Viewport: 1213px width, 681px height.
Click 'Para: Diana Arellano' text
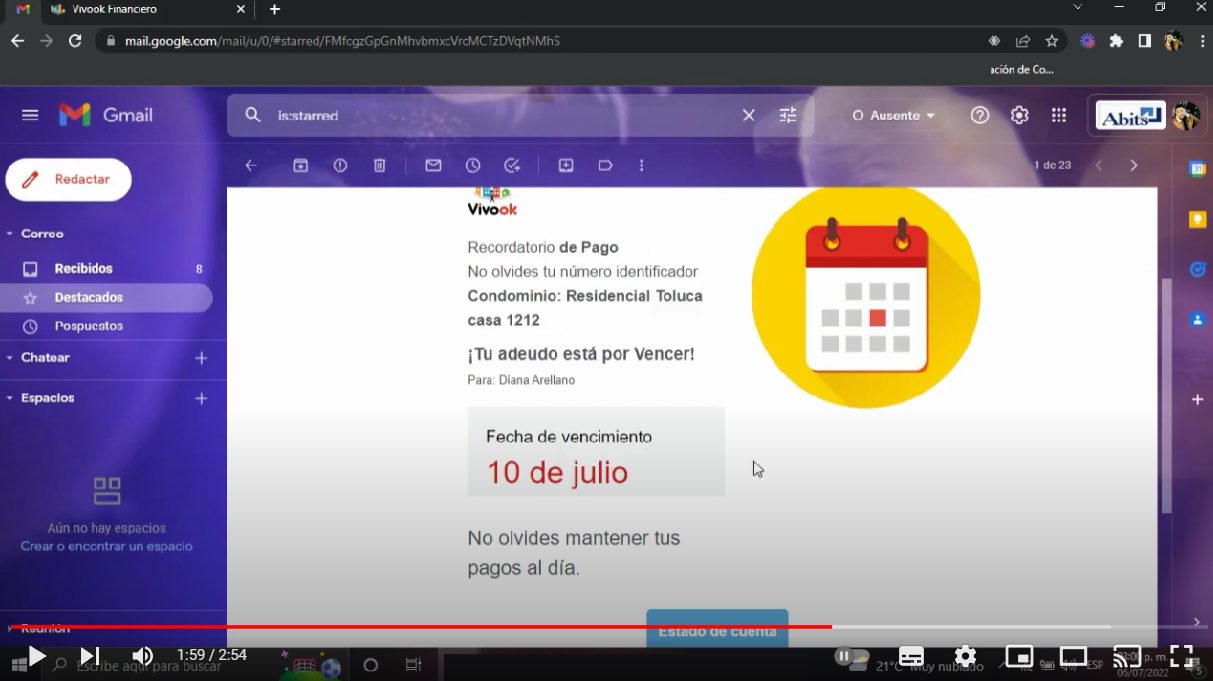tap(521, 380)
